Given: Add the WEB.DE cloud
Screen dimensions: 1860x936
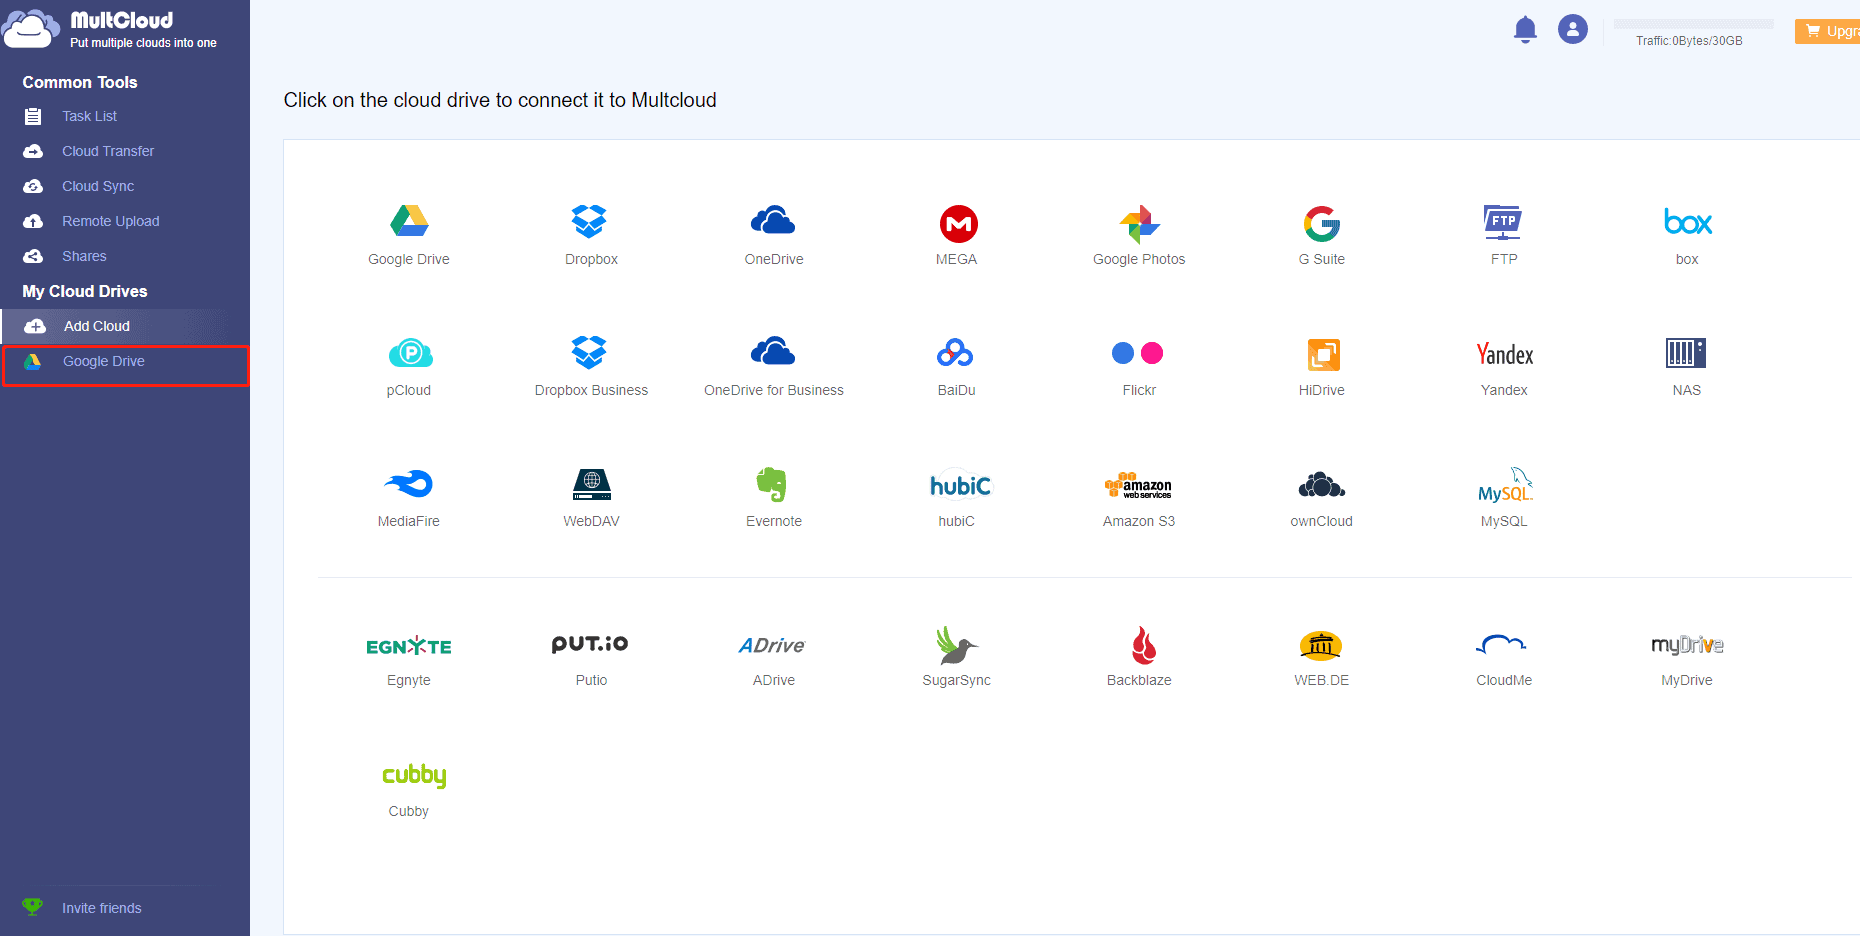Looking at the screenshot, I should (1320, 646).
